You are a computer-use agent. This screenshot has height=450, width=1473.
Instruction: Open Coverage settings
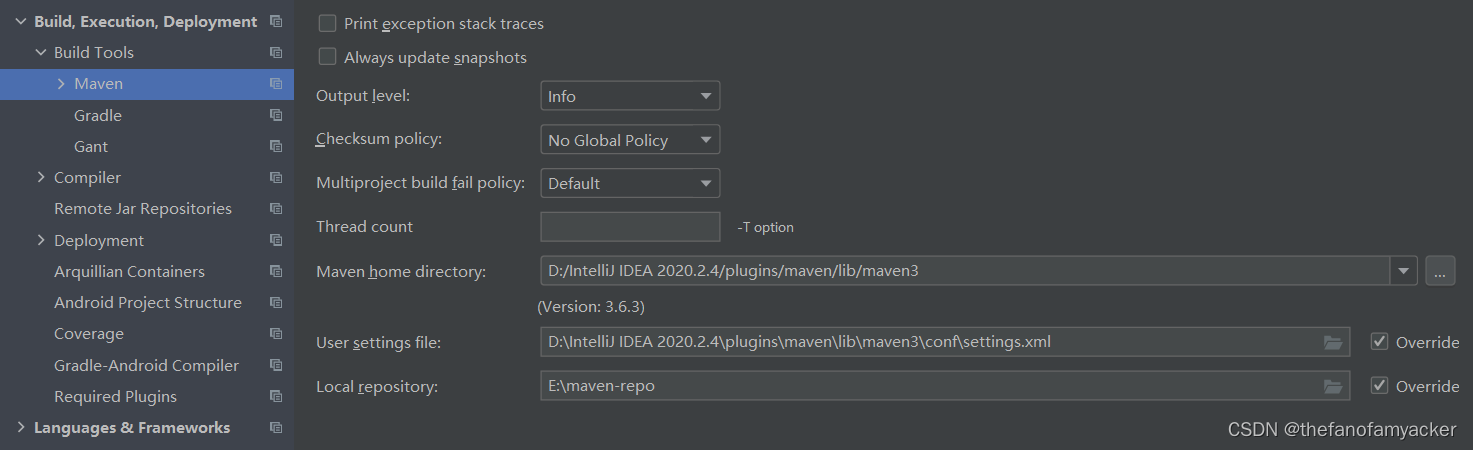point(89,333)
